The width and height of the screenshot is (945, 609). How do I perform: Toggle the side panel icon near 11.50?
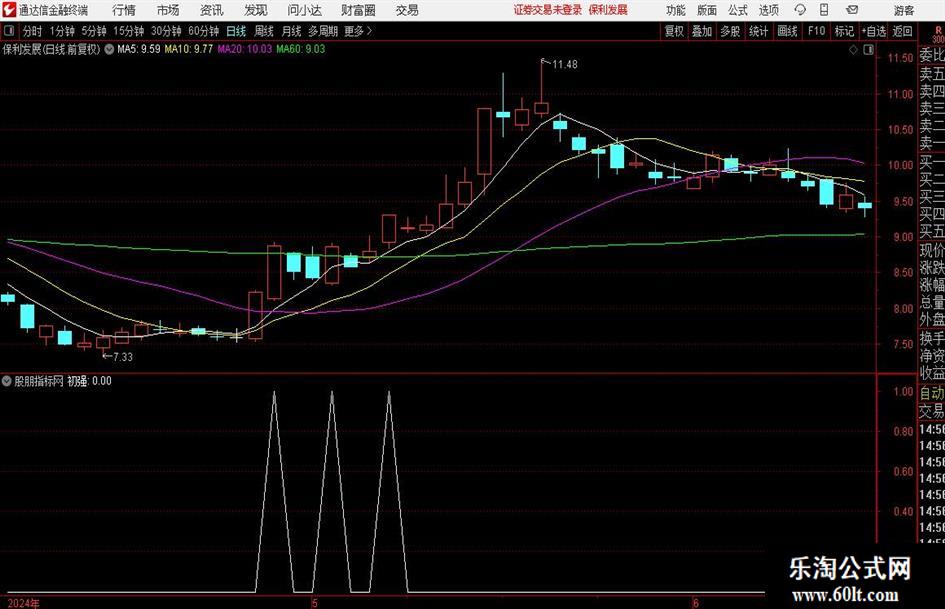coord(868,50)
